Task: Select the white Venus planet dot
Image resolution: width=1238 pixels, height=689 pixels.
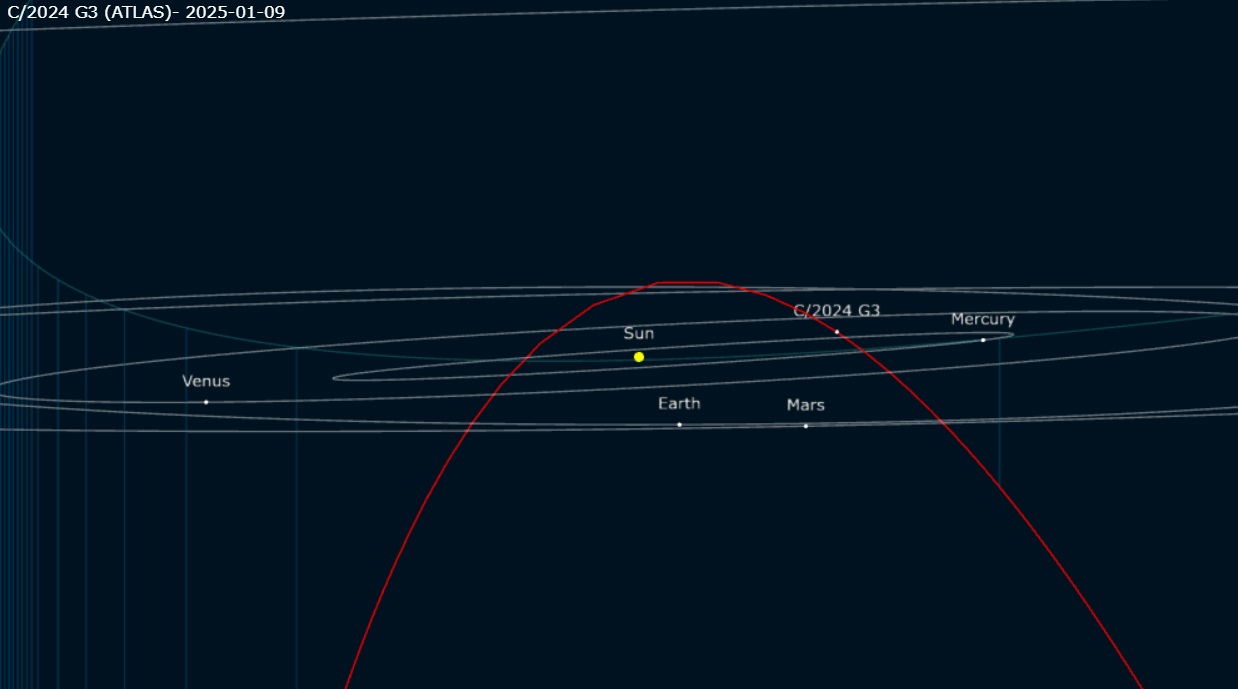Action: pyautogui.click(x=206, y=402)
